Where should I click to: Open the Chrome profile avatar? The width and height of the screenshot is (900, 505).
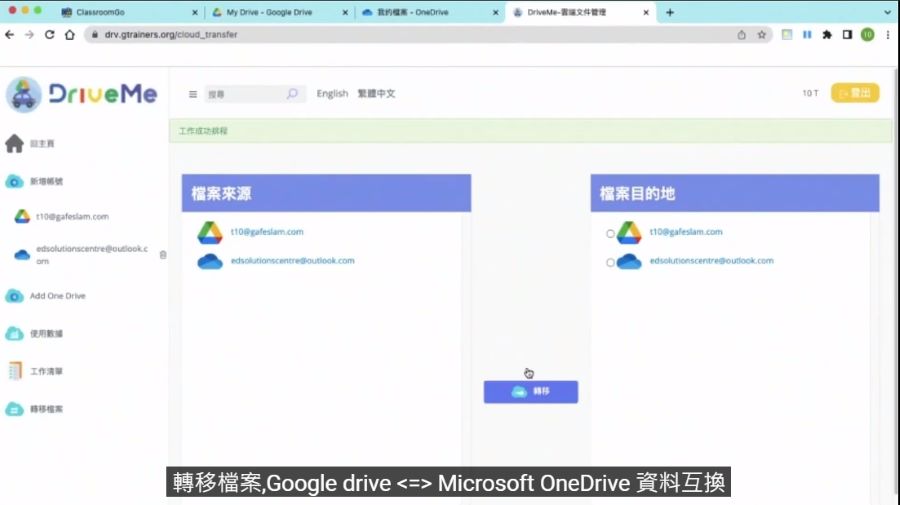click(867, 35)
